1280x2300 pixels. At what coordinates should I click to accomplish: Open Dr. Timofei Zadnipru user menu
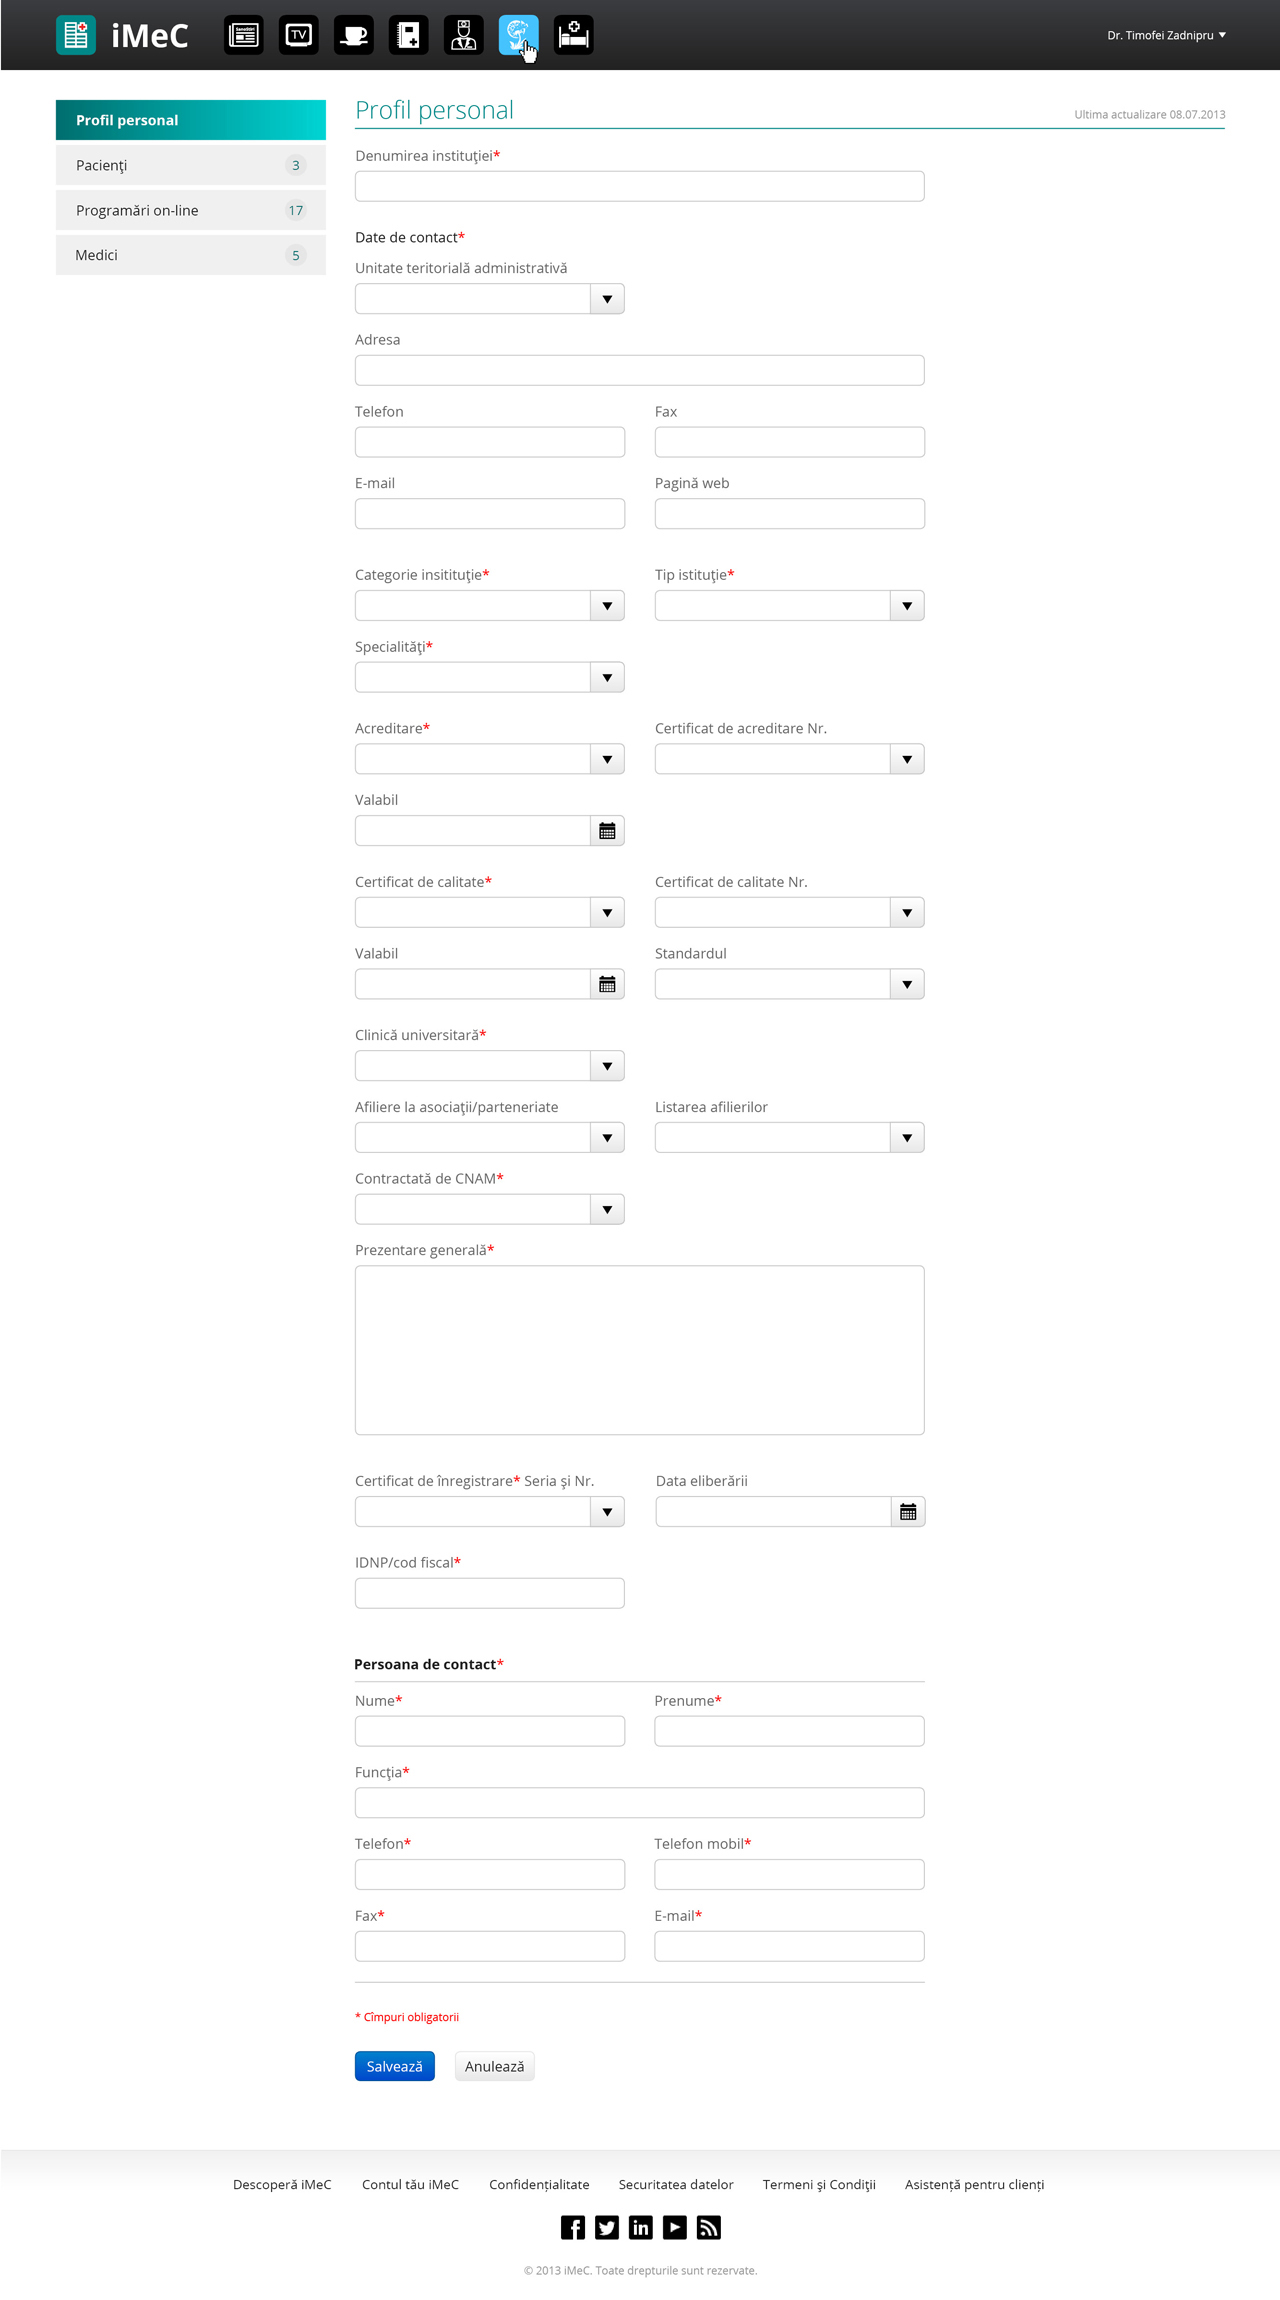tap(1166, 35)
